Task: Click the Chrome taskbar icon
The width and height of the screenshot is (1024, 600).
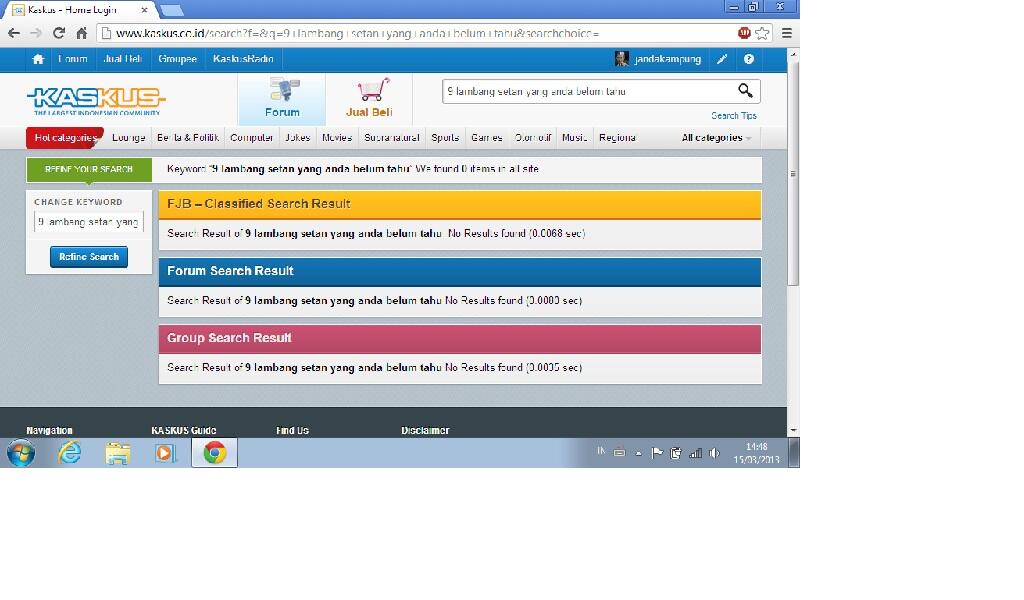Action: pyautogui.click(x=214, y=453)
